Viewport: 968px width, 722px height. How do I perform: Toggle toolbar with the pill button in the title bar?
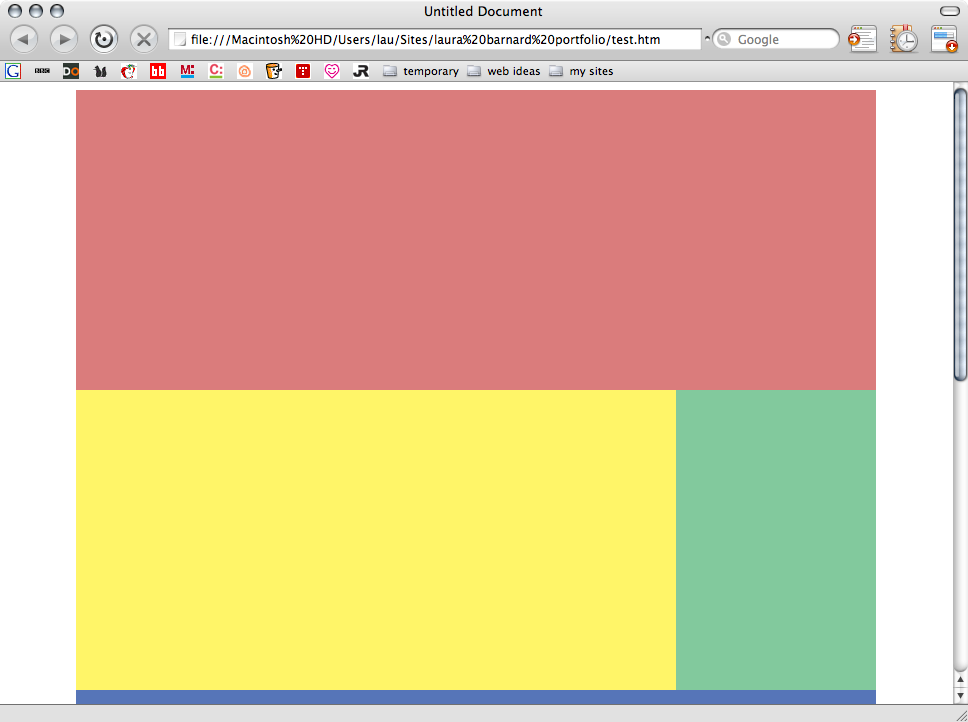point(949,10)
